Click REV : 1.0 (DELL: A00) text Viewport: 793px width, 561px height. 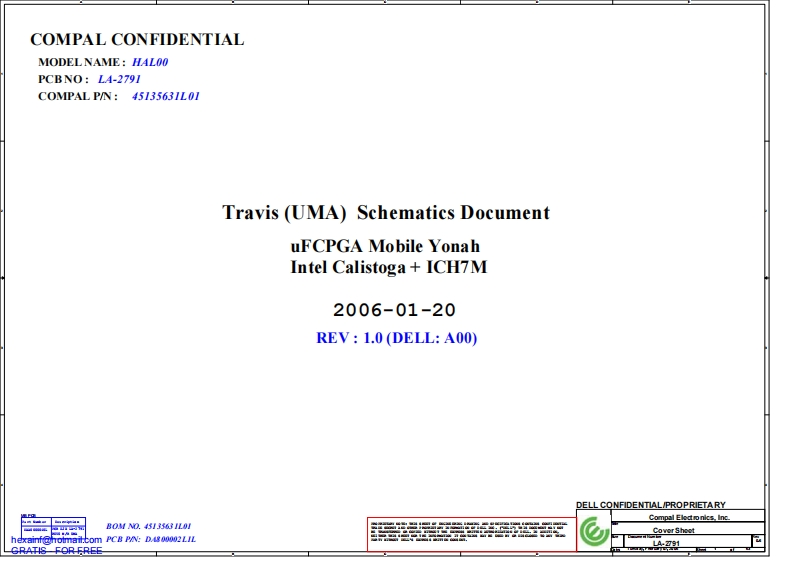pyautogui.click(x=396, y=338)
